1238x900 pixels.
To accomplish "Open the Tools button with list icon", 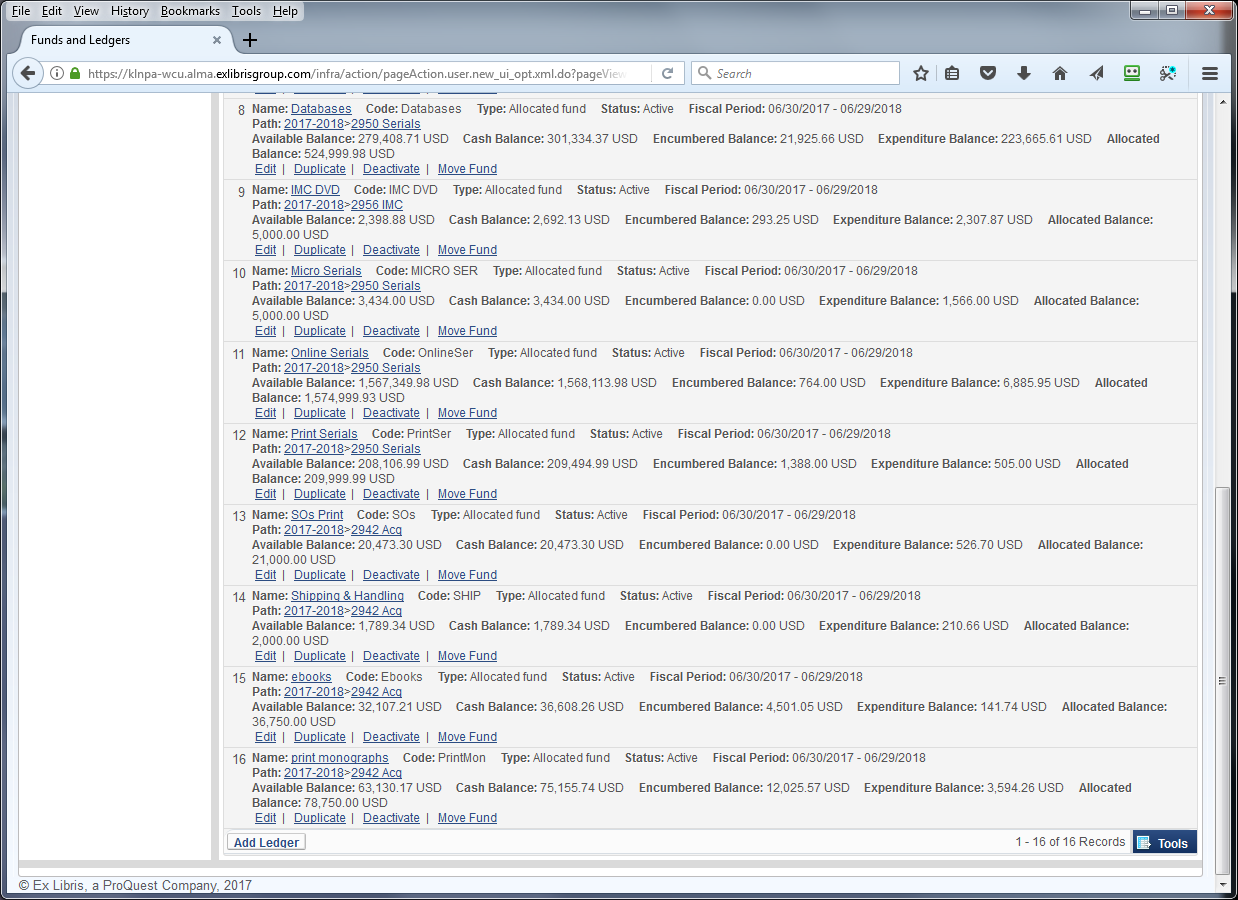I will click(1164, 842).
